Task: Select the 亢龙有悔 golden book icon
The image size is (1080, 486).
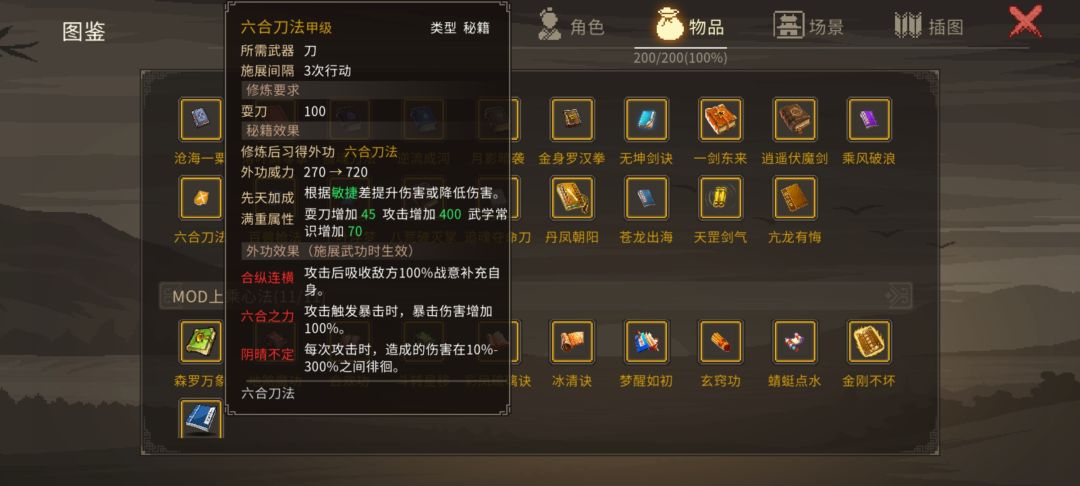Action: (x=795, y=198)
